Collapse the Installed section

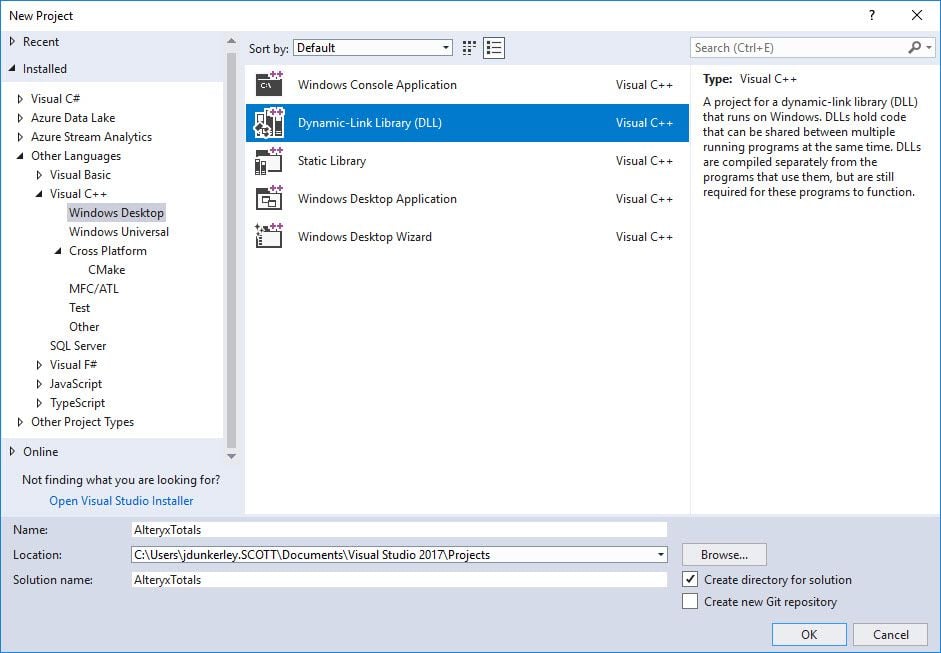tap(12, 68)
